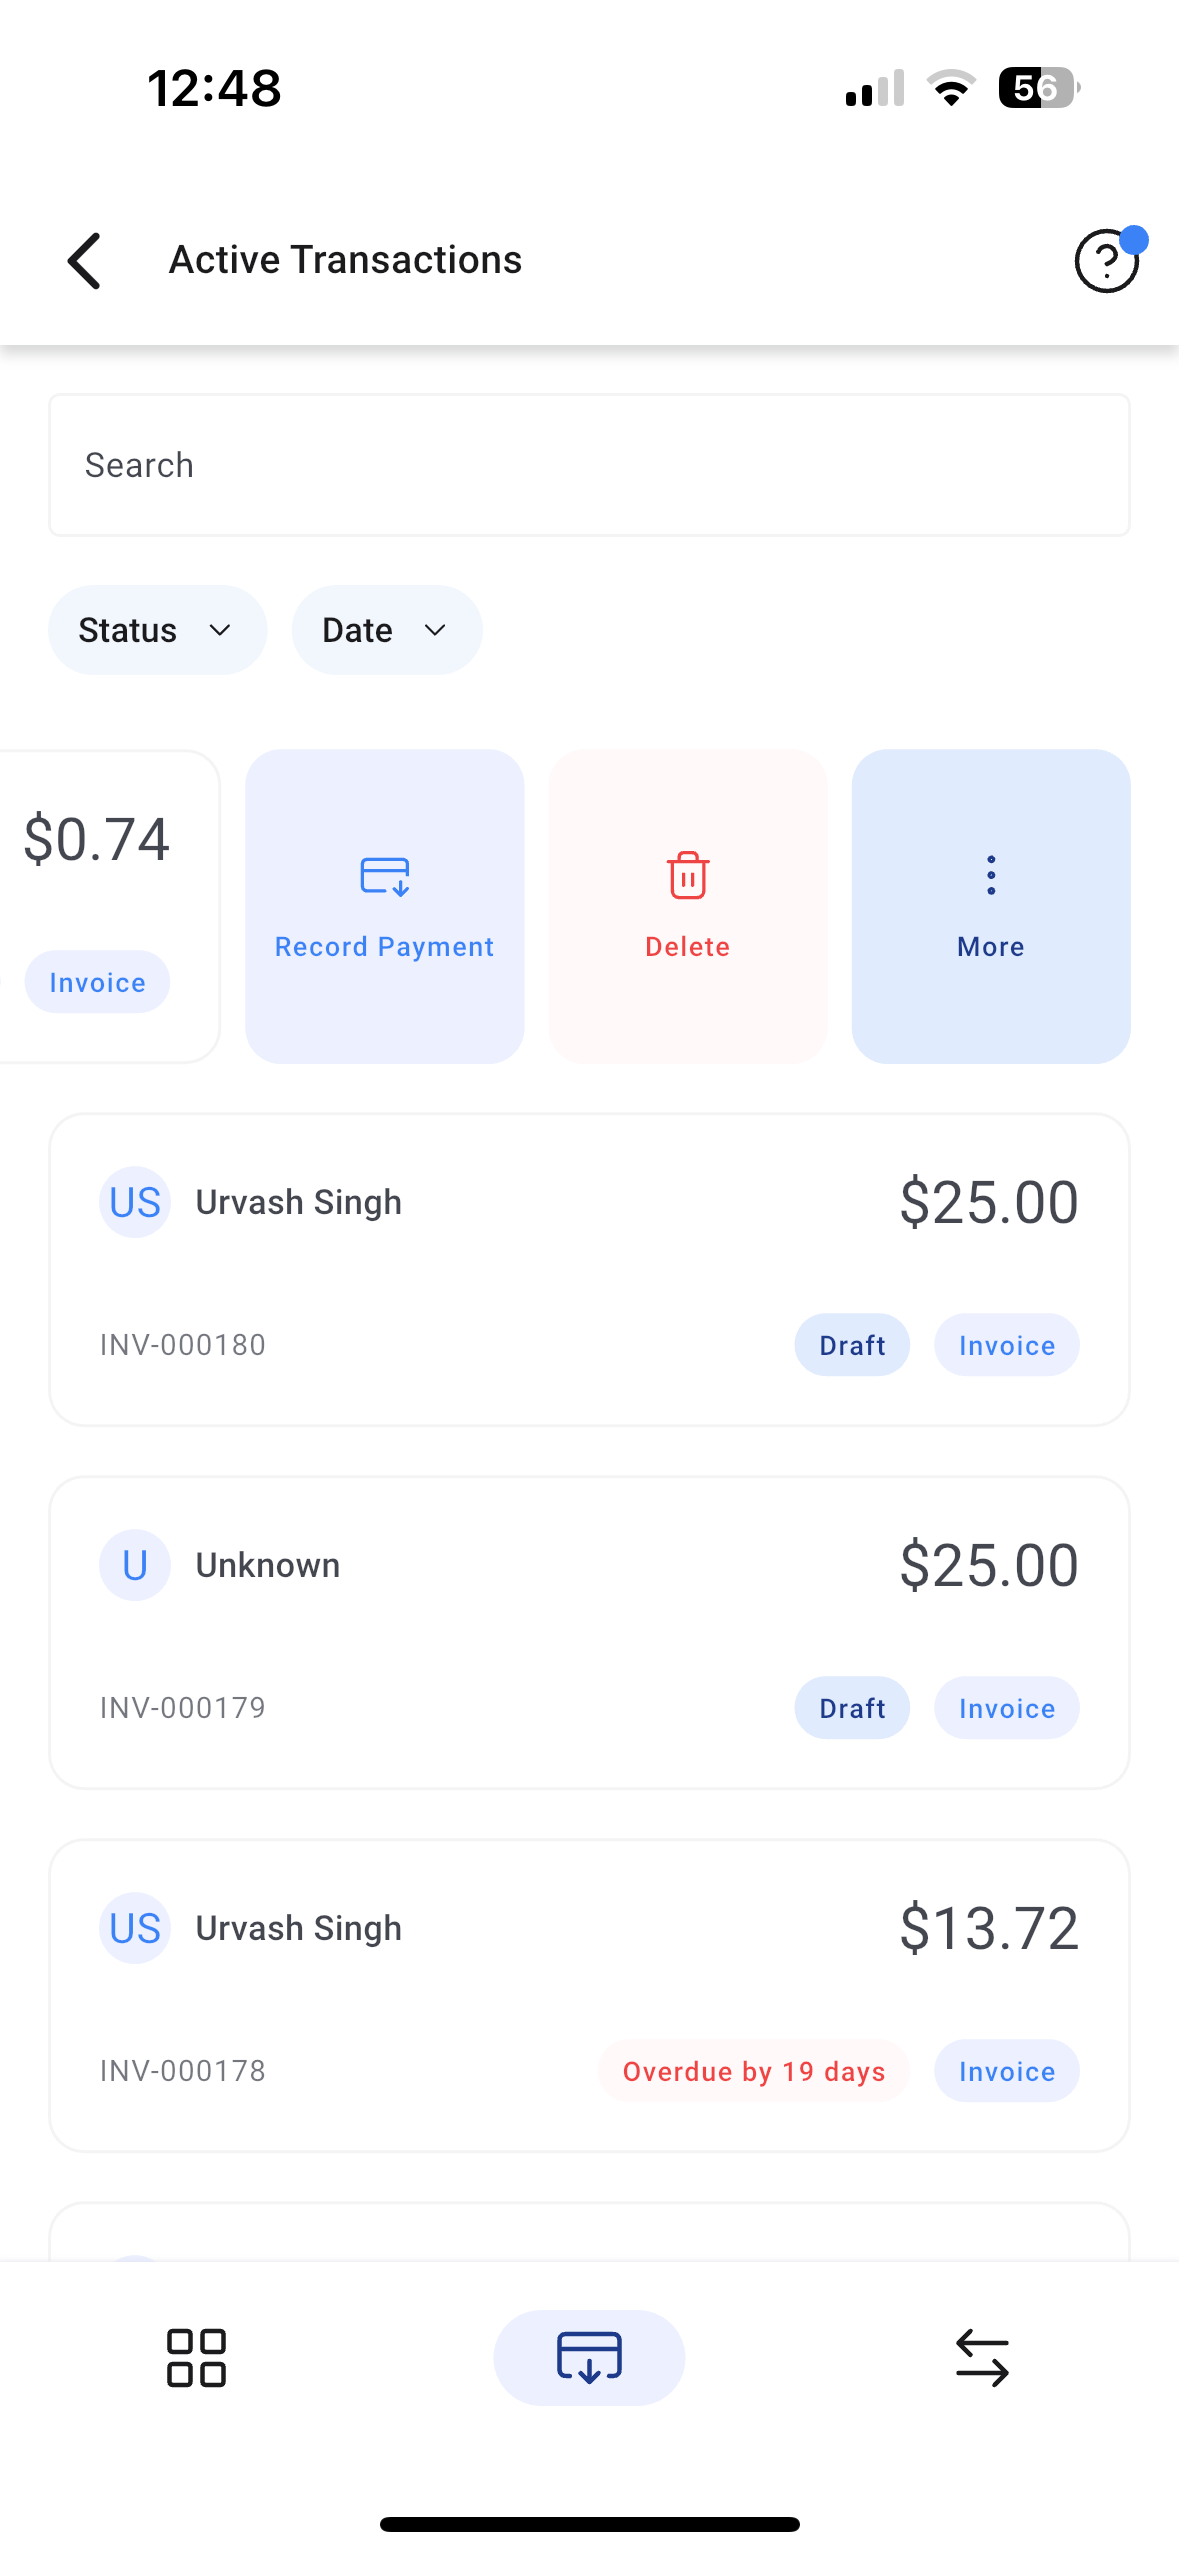Screen dimensions: 1179x2556
Task: Tap the US avatar on INV-000180
Action: pyautogui.click(x=135, y=1202)
